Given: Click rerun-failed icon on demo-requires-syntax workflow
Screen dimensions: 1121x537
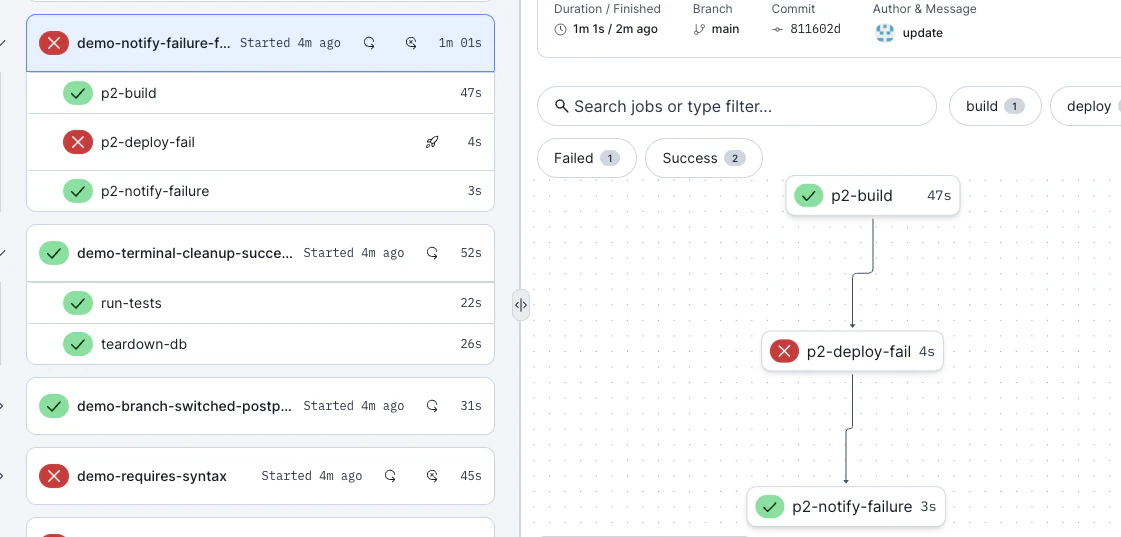Looking at the screenshot, I should coord(432,476).
